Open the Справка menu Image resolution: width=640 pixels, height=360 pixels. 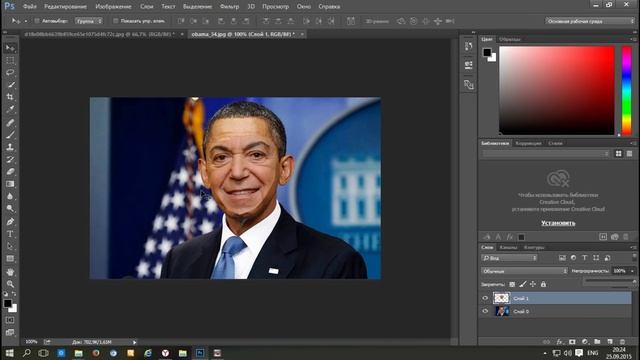point(329,7)
